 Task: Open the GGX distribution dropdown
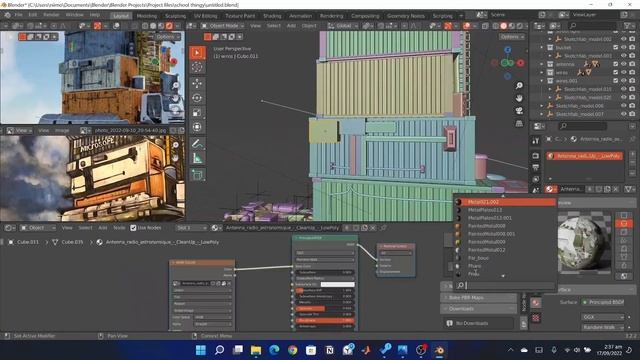tap(602, 317)
